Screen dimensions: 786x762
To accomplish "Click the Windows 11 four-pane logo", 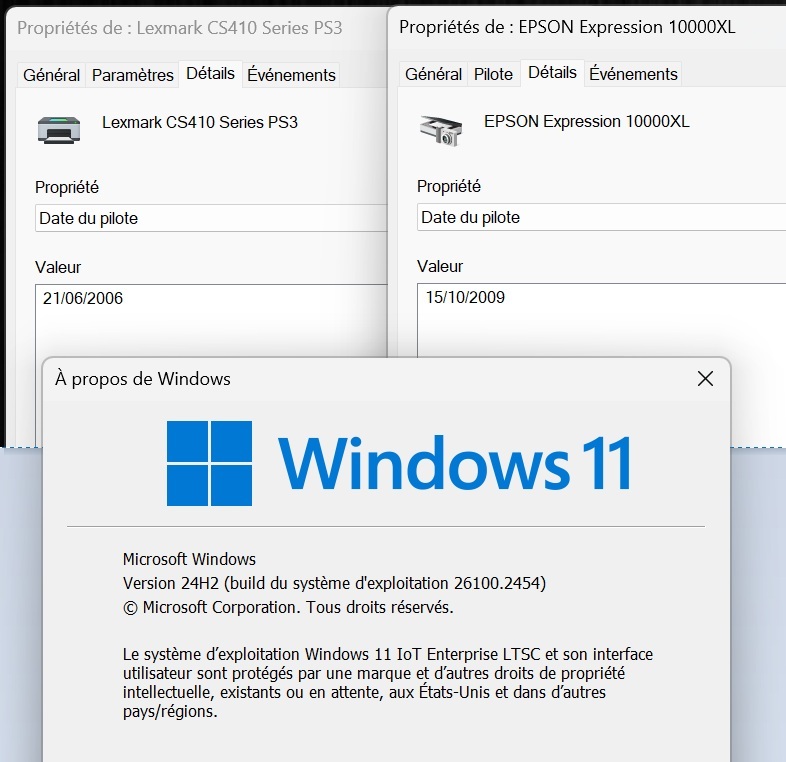I will (209, 463).
